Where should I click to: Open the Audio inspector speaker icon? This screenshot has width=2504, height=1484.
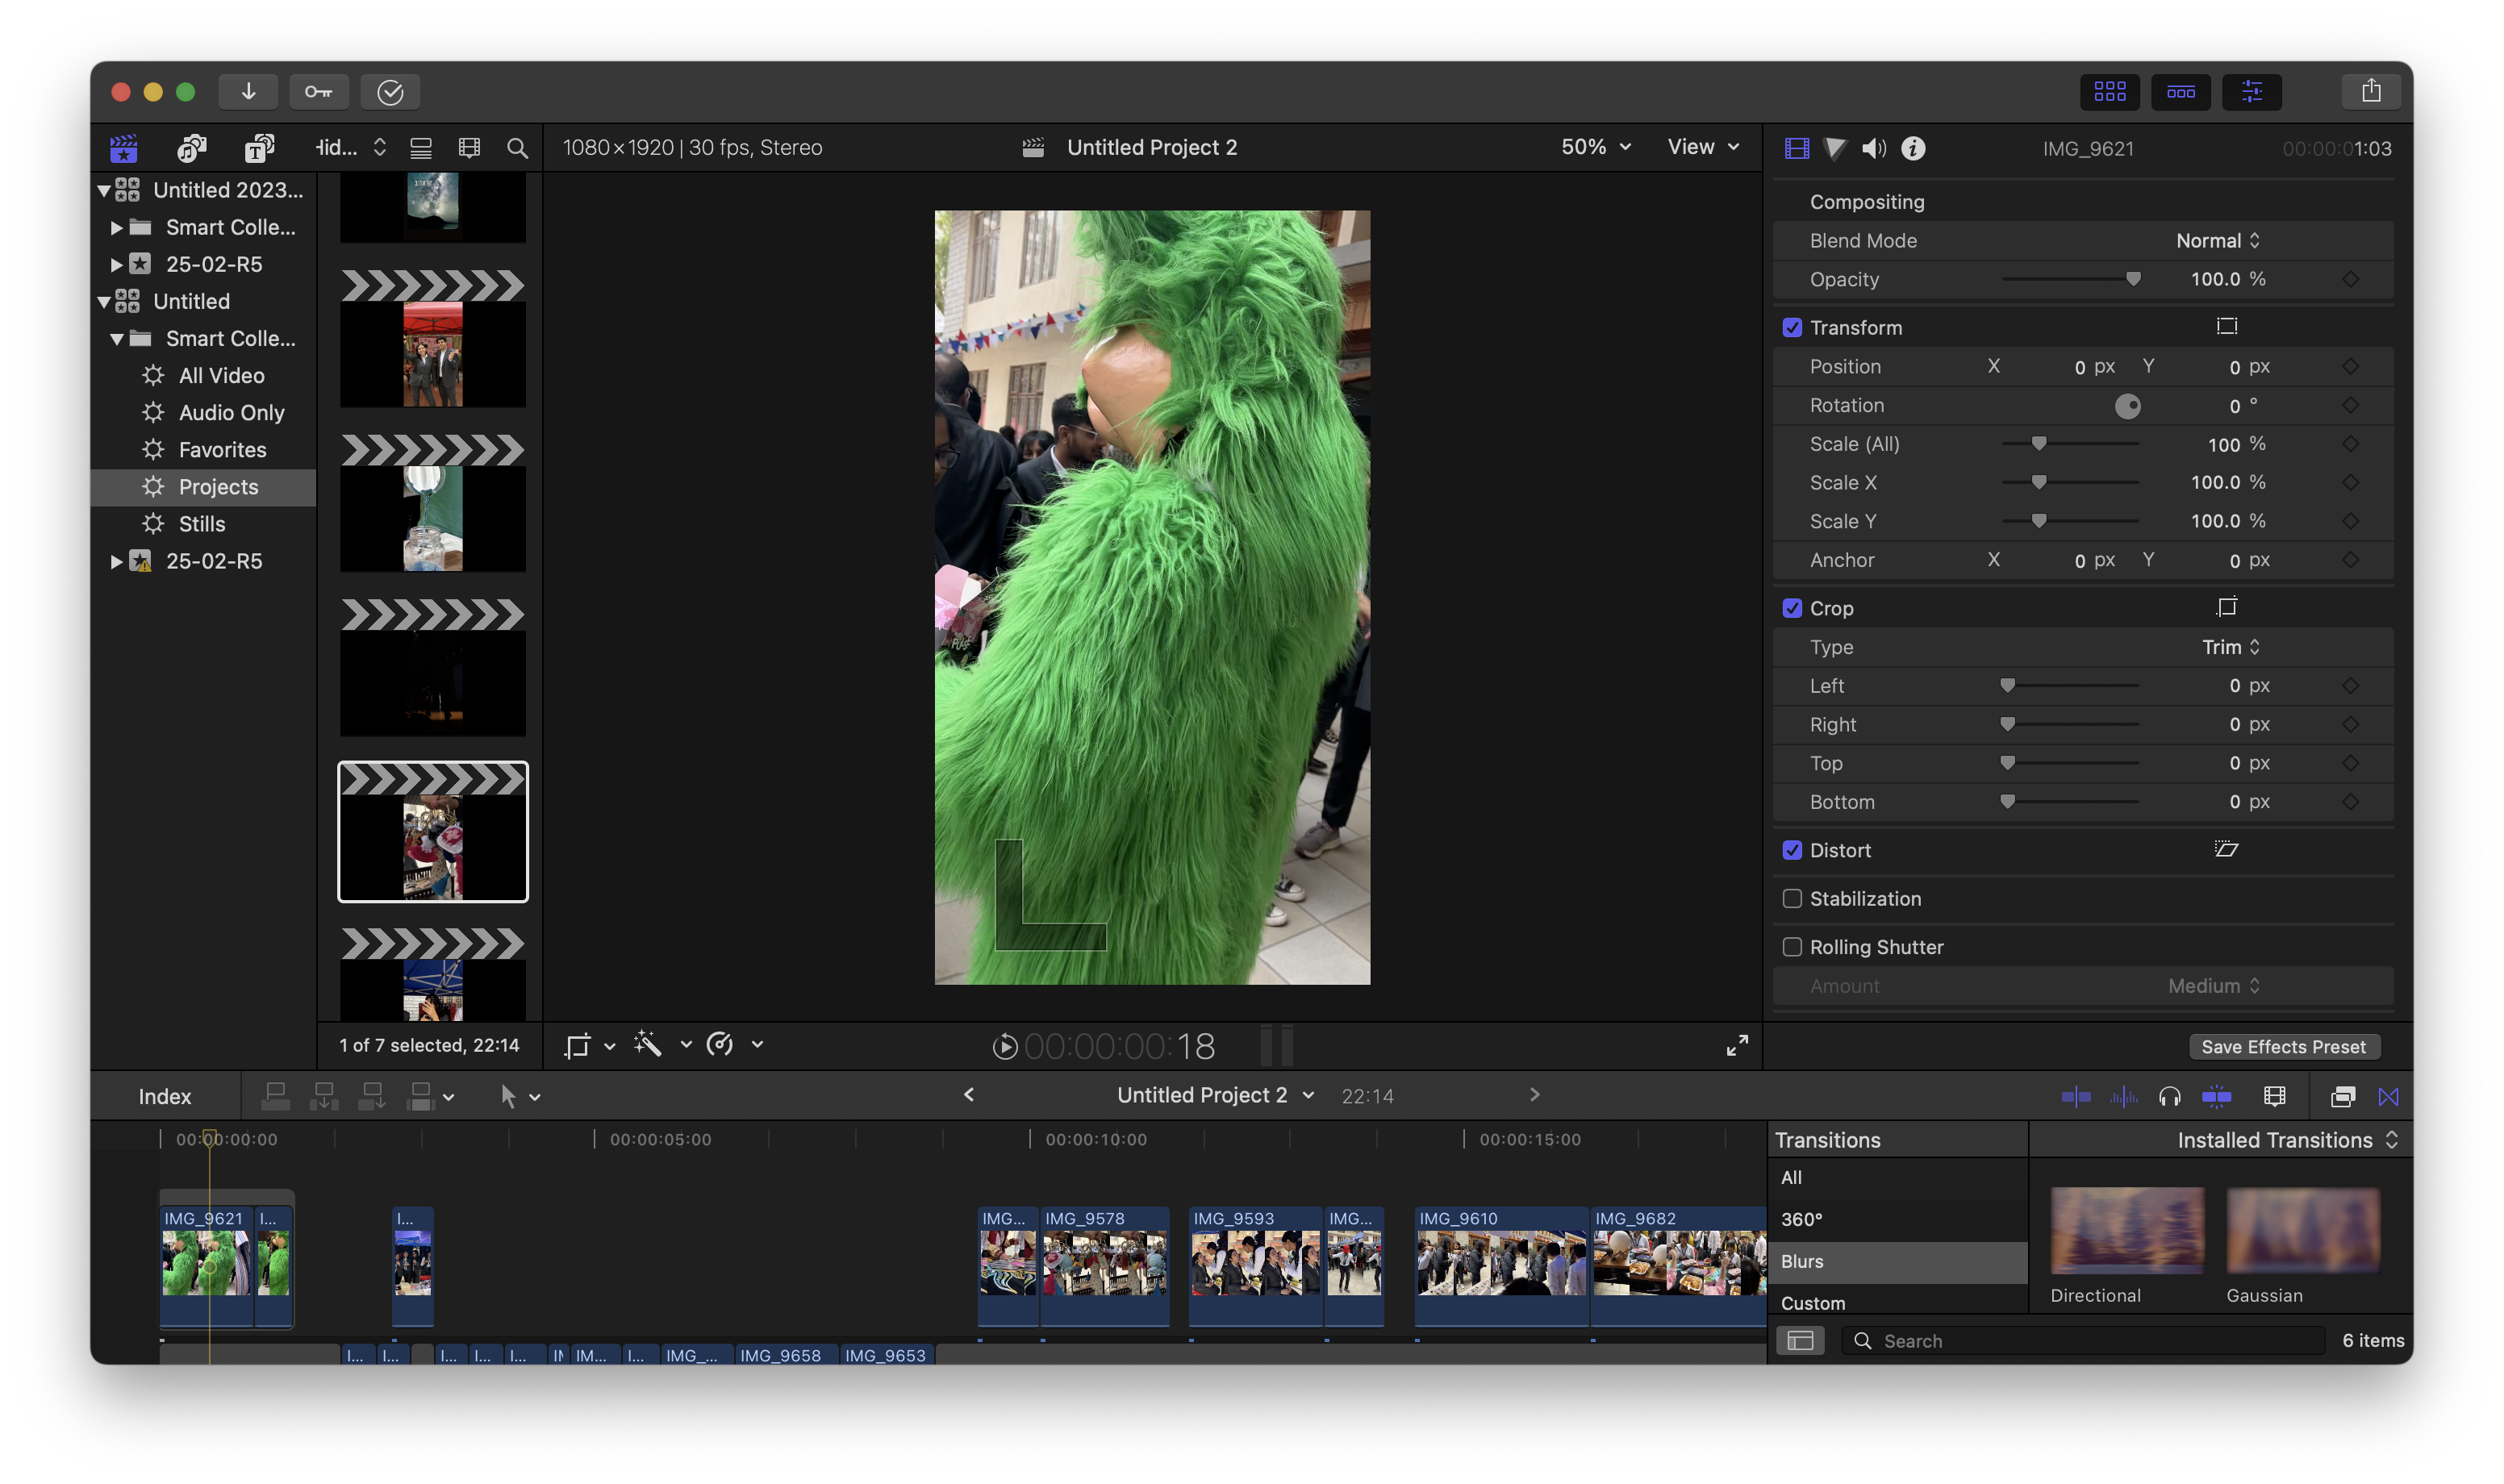(x=1873, y=148)
